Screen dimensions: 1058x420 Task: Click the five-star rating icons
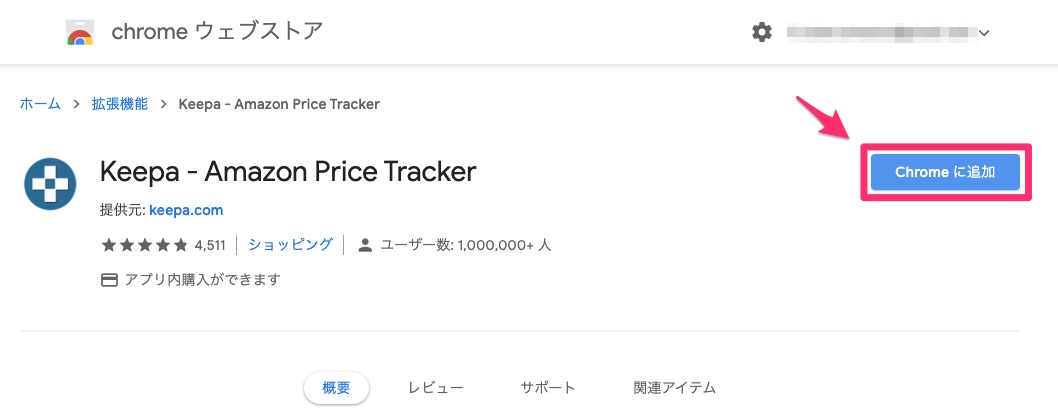pos(144,245)
